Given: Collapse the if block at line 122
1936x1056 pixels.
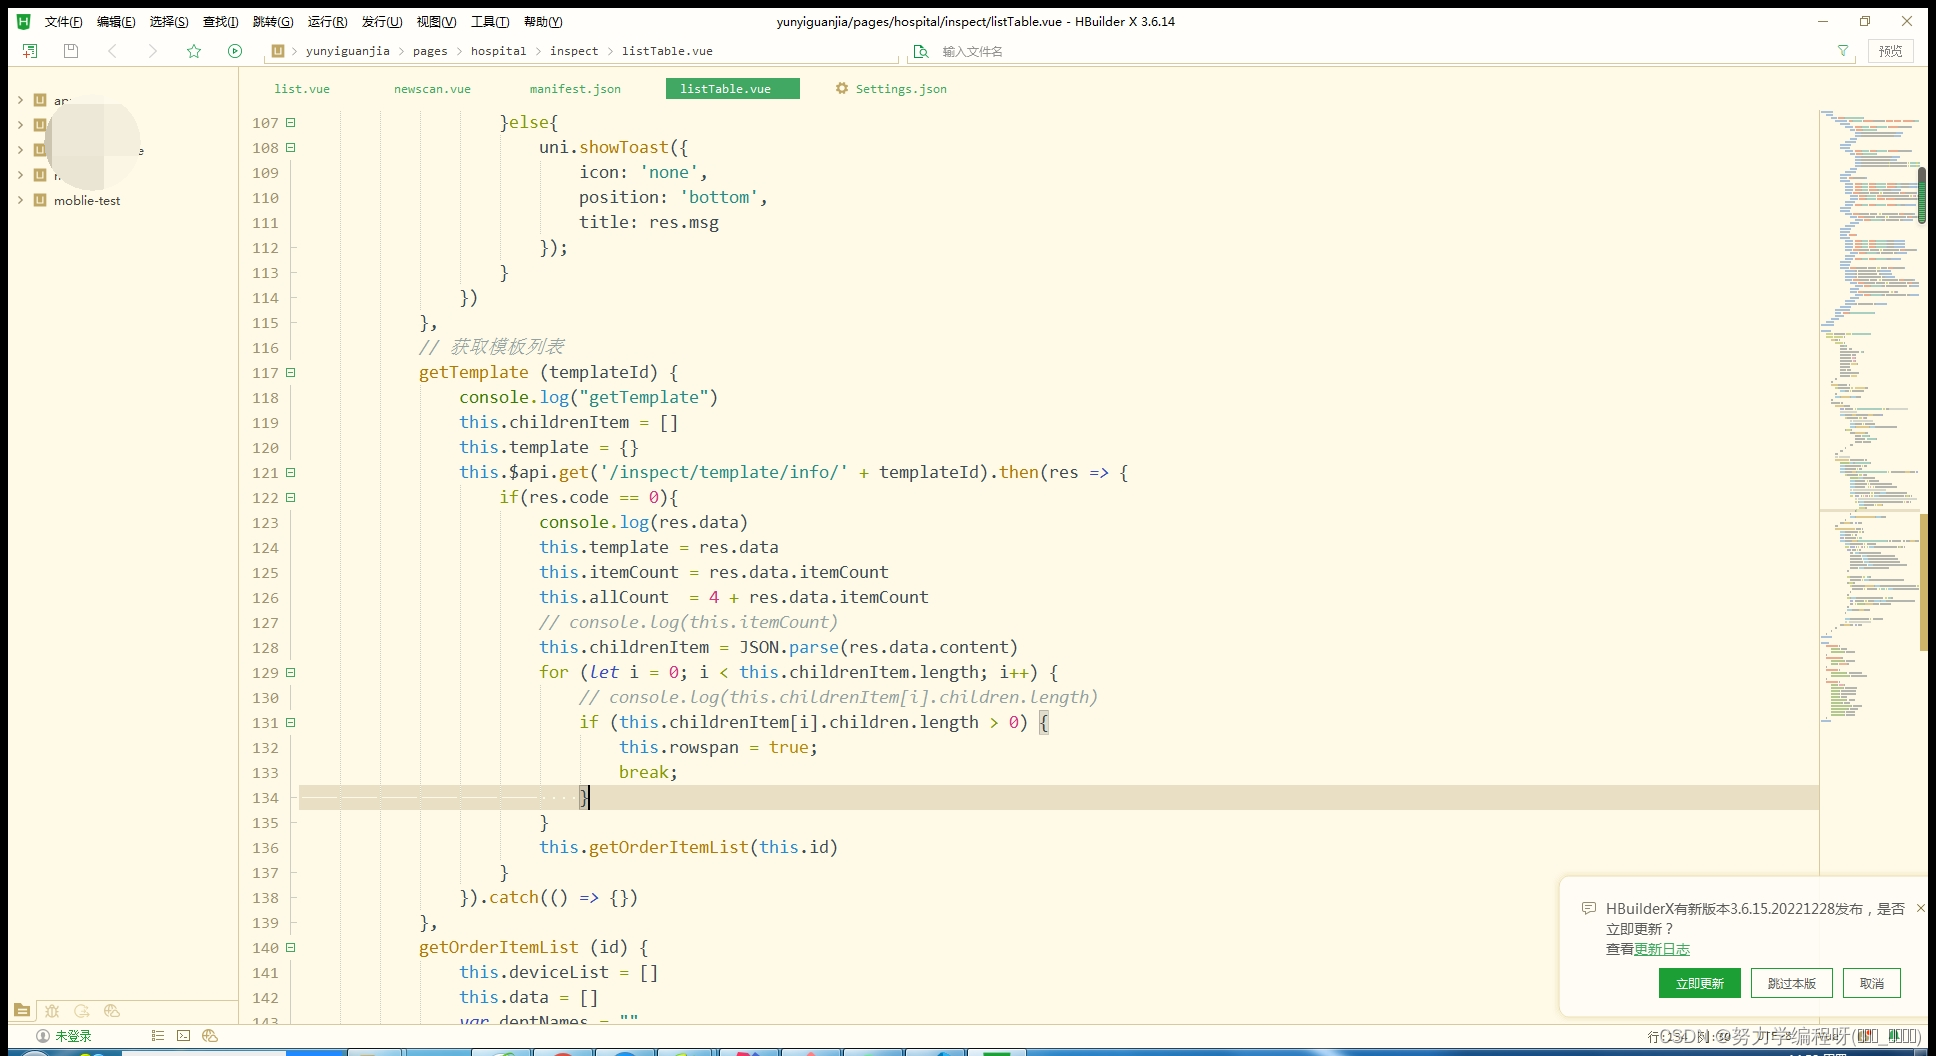Looking at the screenshot, I should click(x=291, y=497).
